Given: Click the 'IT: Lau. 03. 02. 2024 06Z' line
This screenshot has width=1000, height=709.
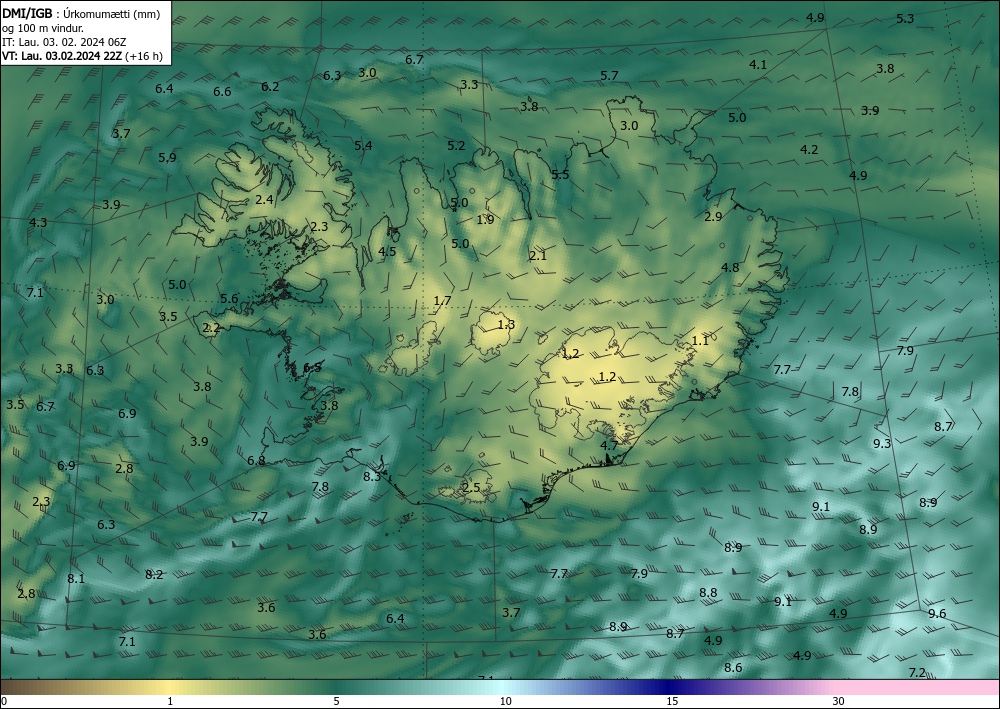Looking at the screenshot, I should coord(64,42).
